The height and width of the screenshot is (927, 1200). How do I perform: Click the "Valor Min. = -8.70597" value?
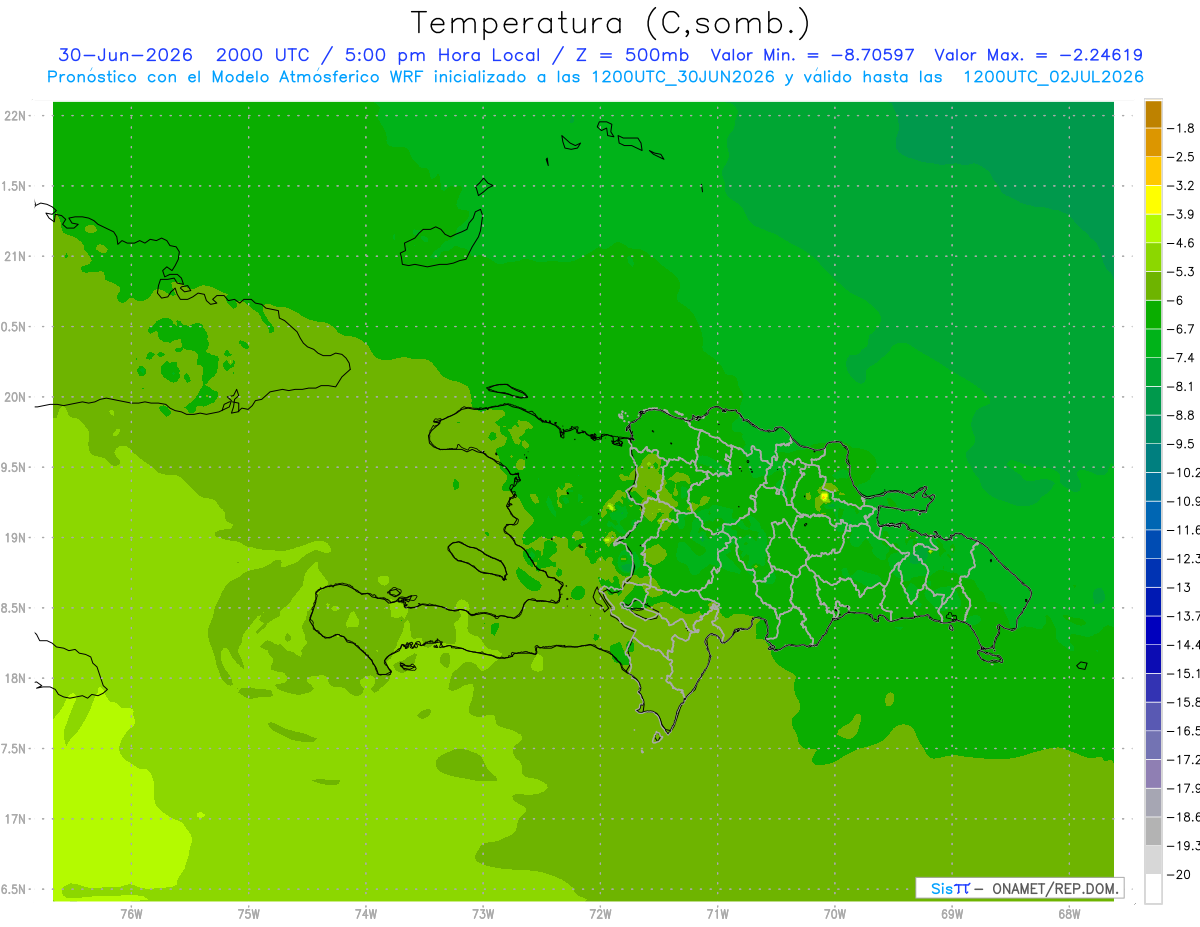[x=812, y=55]
